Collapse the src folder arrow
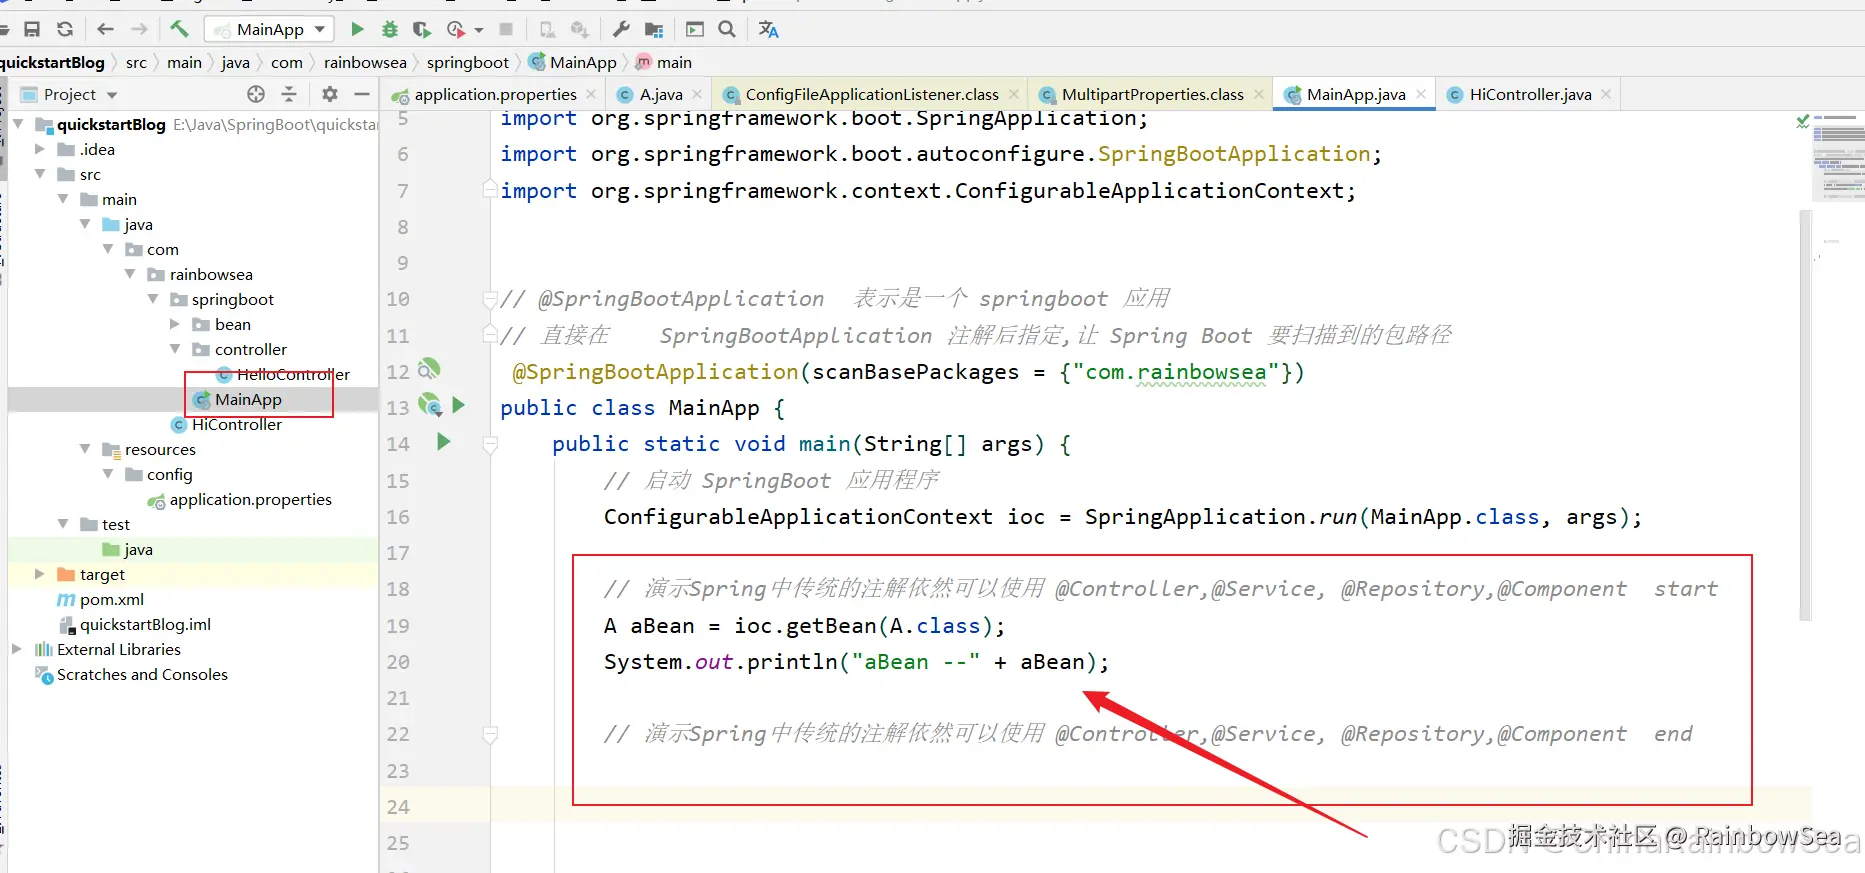 point(40,174)
